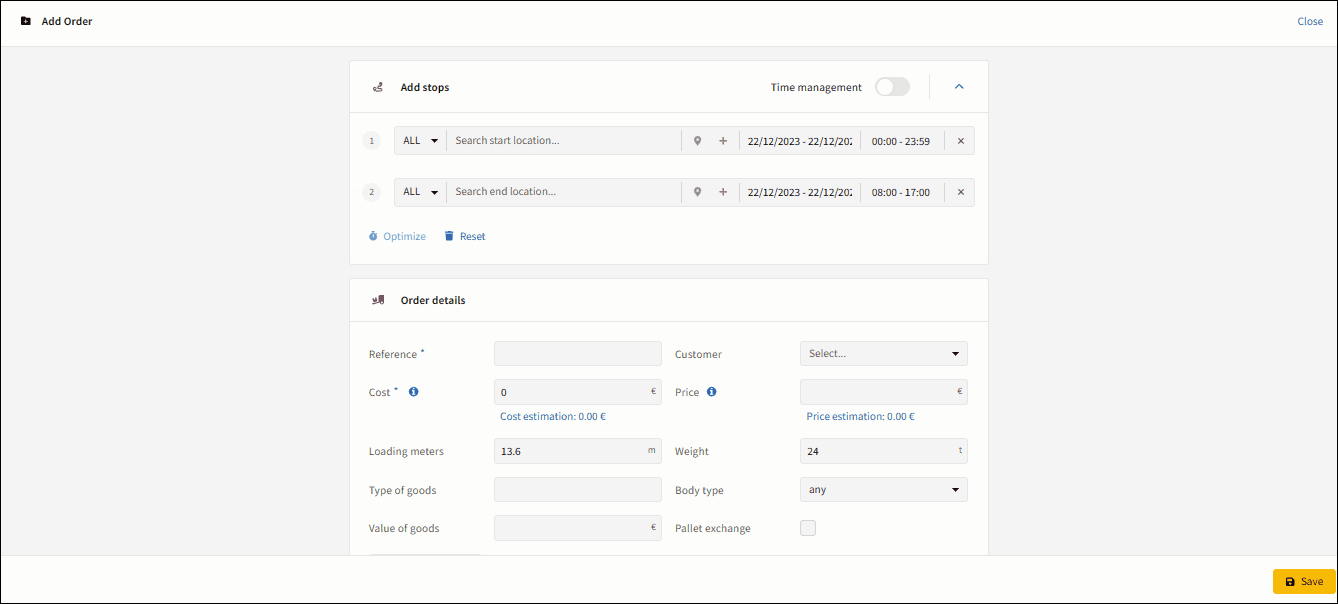Click plus icon on end location row
1338x604 pixels.
coord(723,192)
